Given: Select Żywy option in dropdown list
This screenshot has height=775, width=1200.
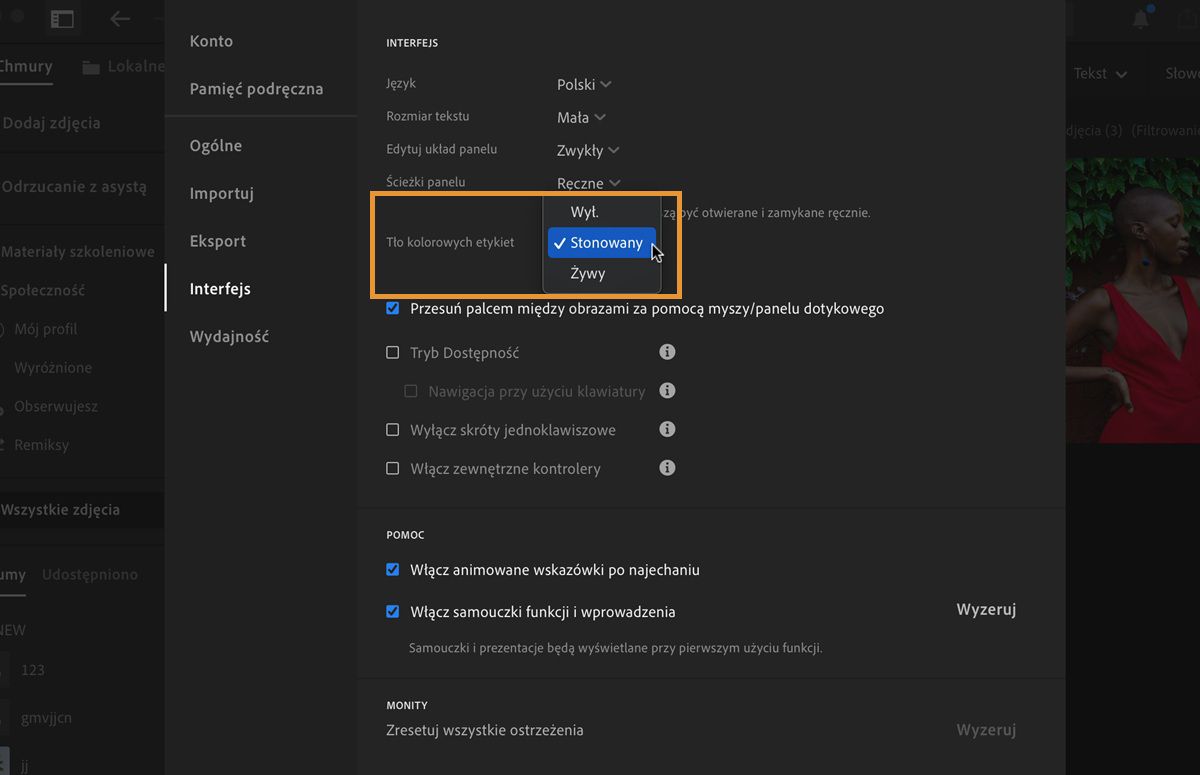Looking at the screenshot, I should pos(588,273).
